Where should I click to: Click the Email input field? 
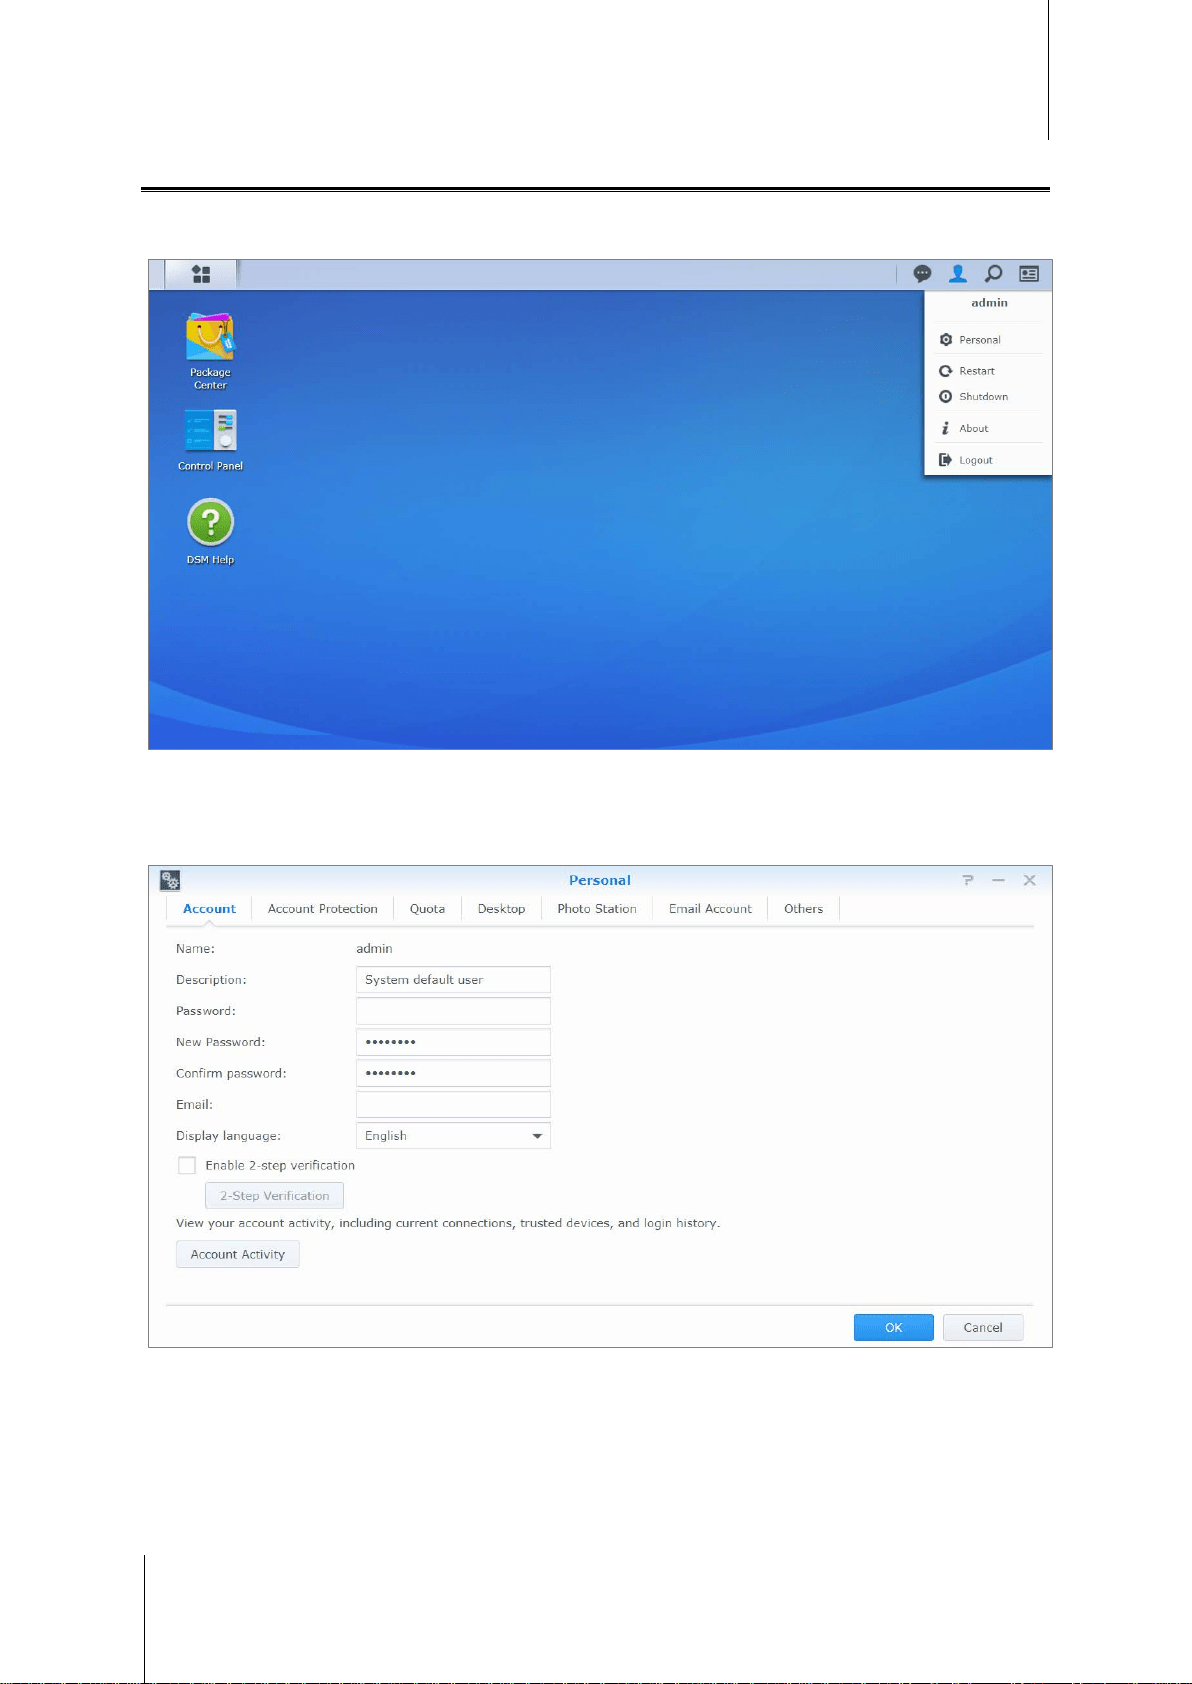point(453,1105)
